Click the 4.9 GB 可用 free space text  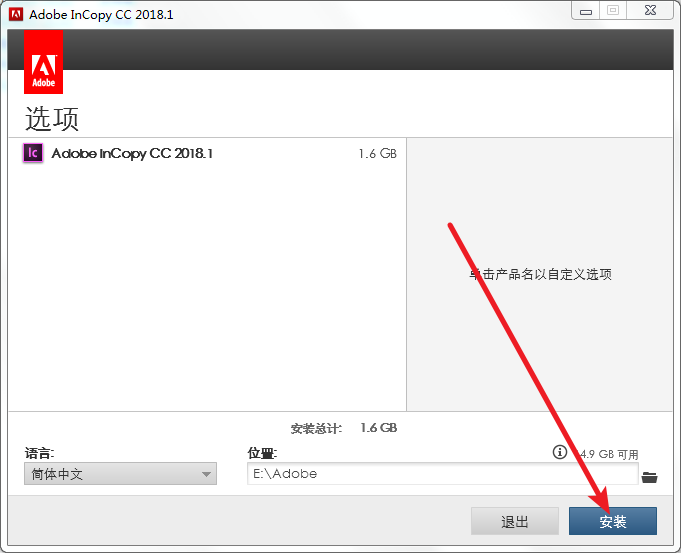point(609,454)
